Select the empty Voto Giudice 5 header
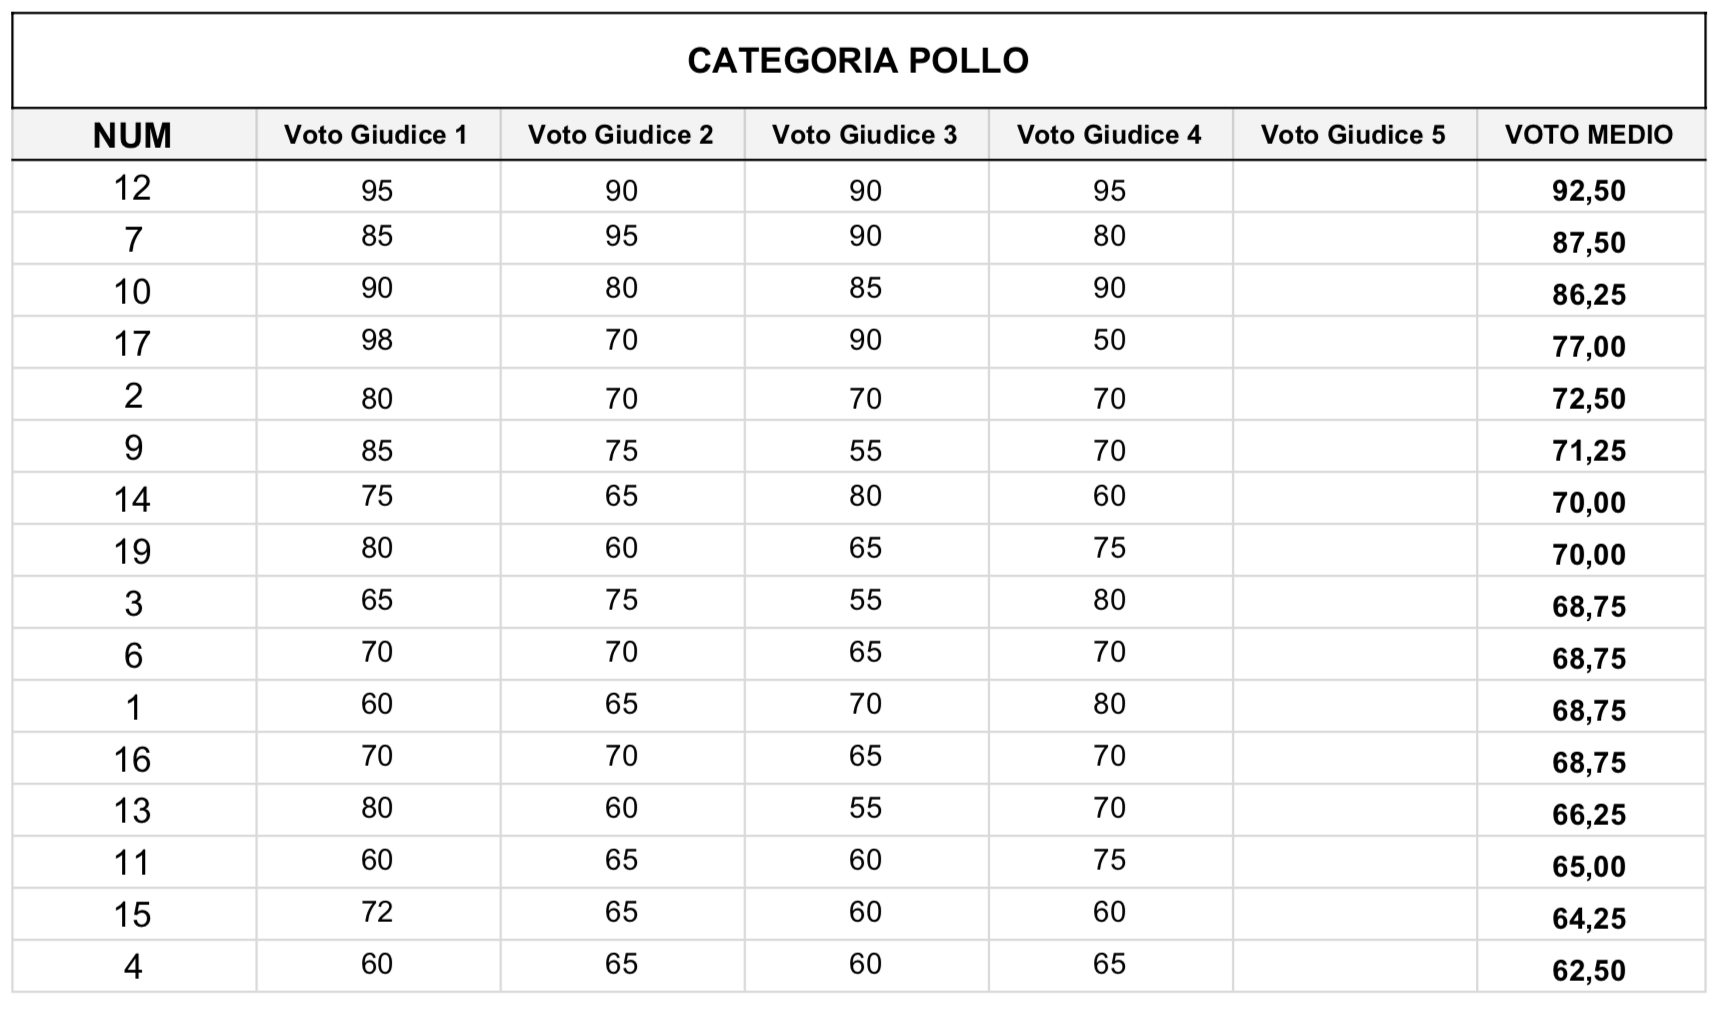Viewport: 1718px width, 1010px height. tap(1353, 134)
